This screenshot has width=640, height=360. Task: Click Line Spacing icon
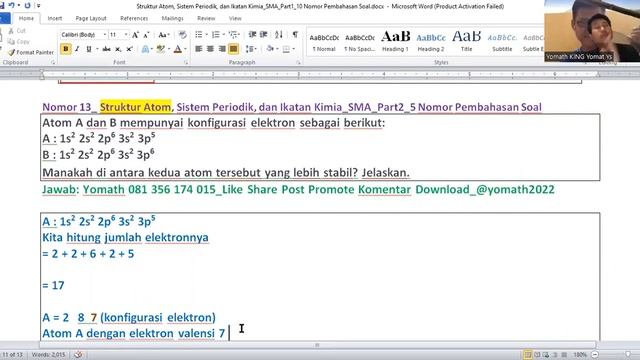tap(249, 49)
